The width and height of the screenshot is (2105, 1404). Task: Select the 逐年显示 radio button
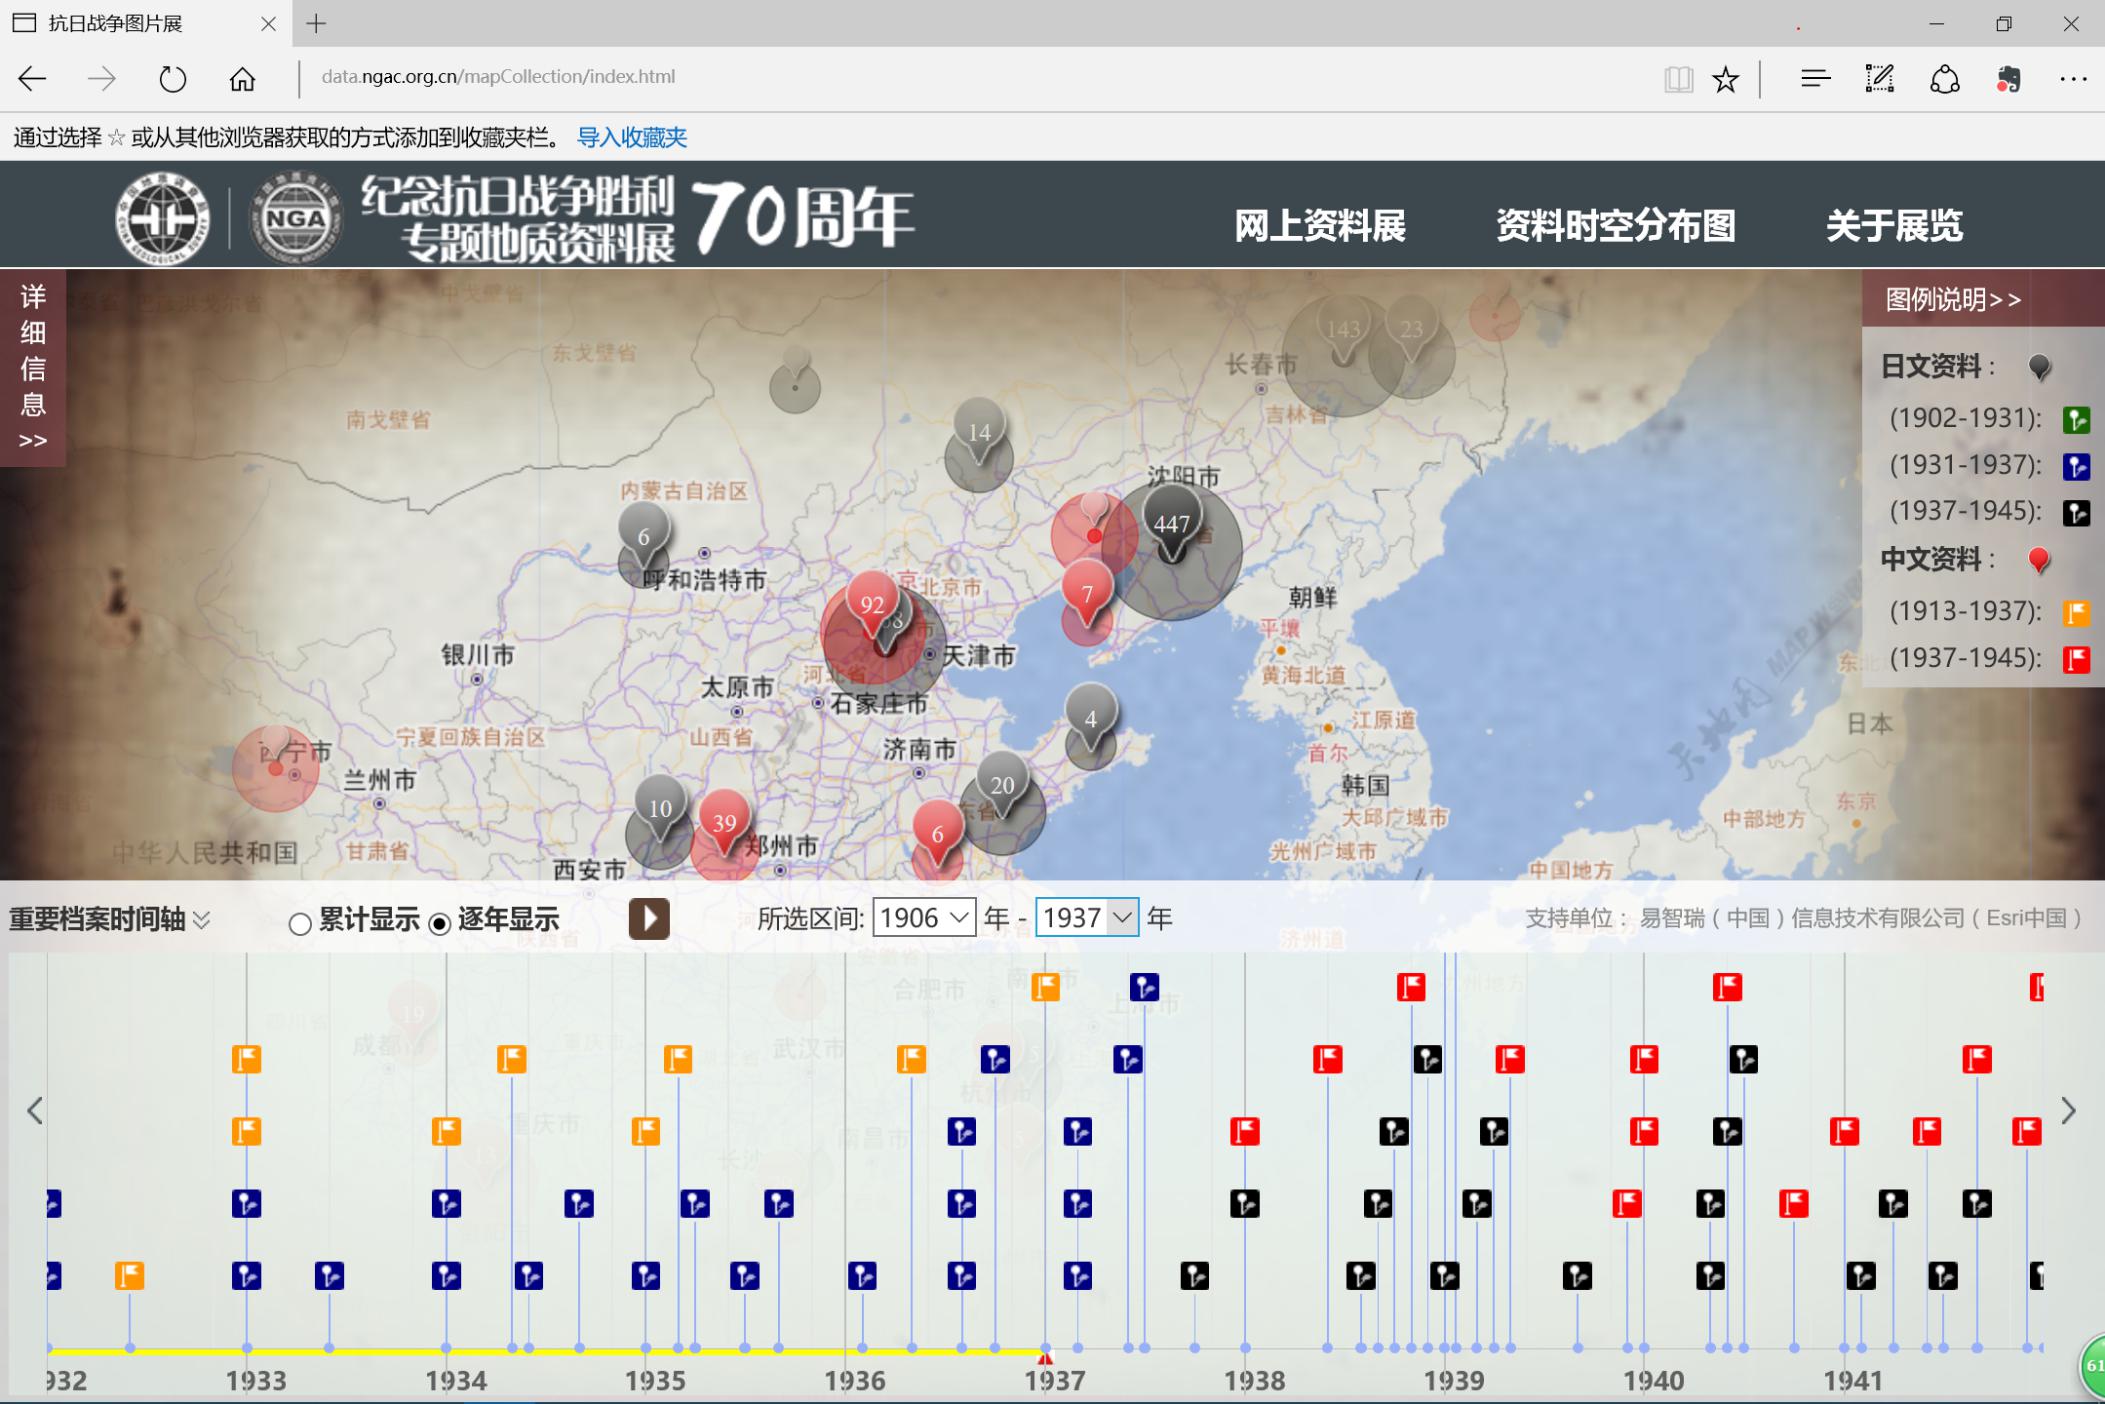click(440, 925)
